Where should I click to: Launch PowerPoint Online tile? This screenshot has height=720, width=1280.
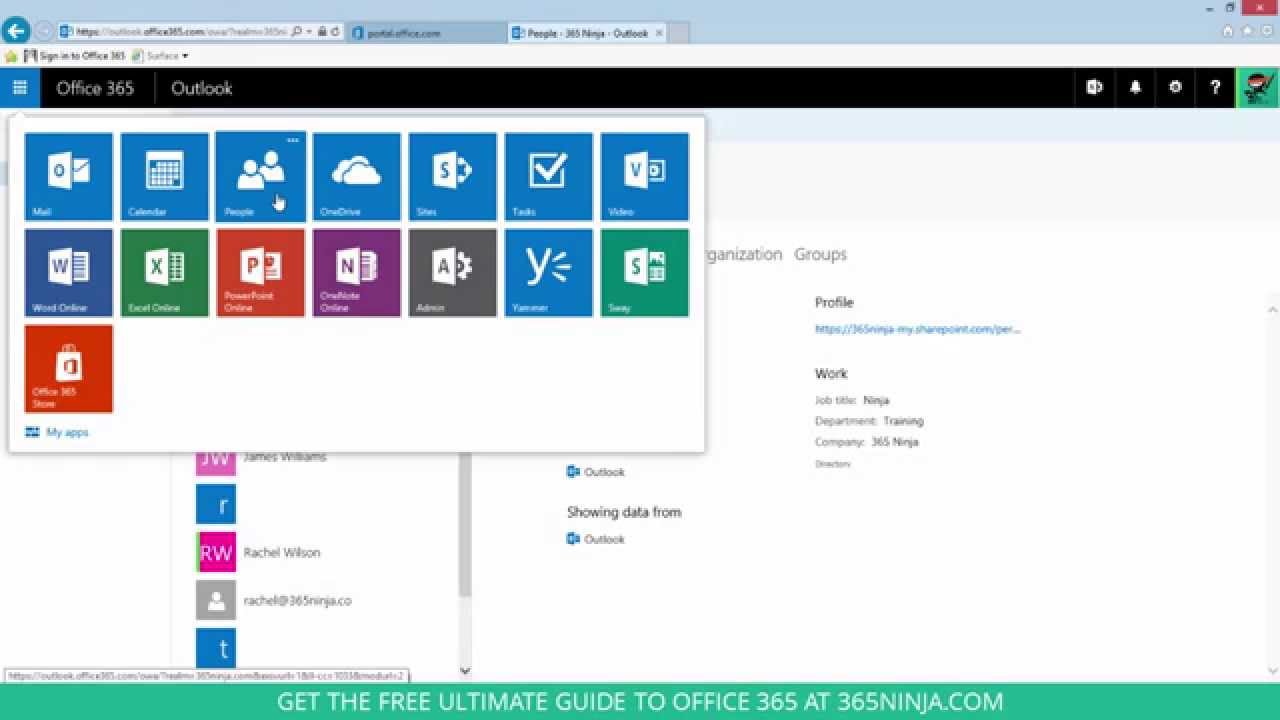(261, 273)
